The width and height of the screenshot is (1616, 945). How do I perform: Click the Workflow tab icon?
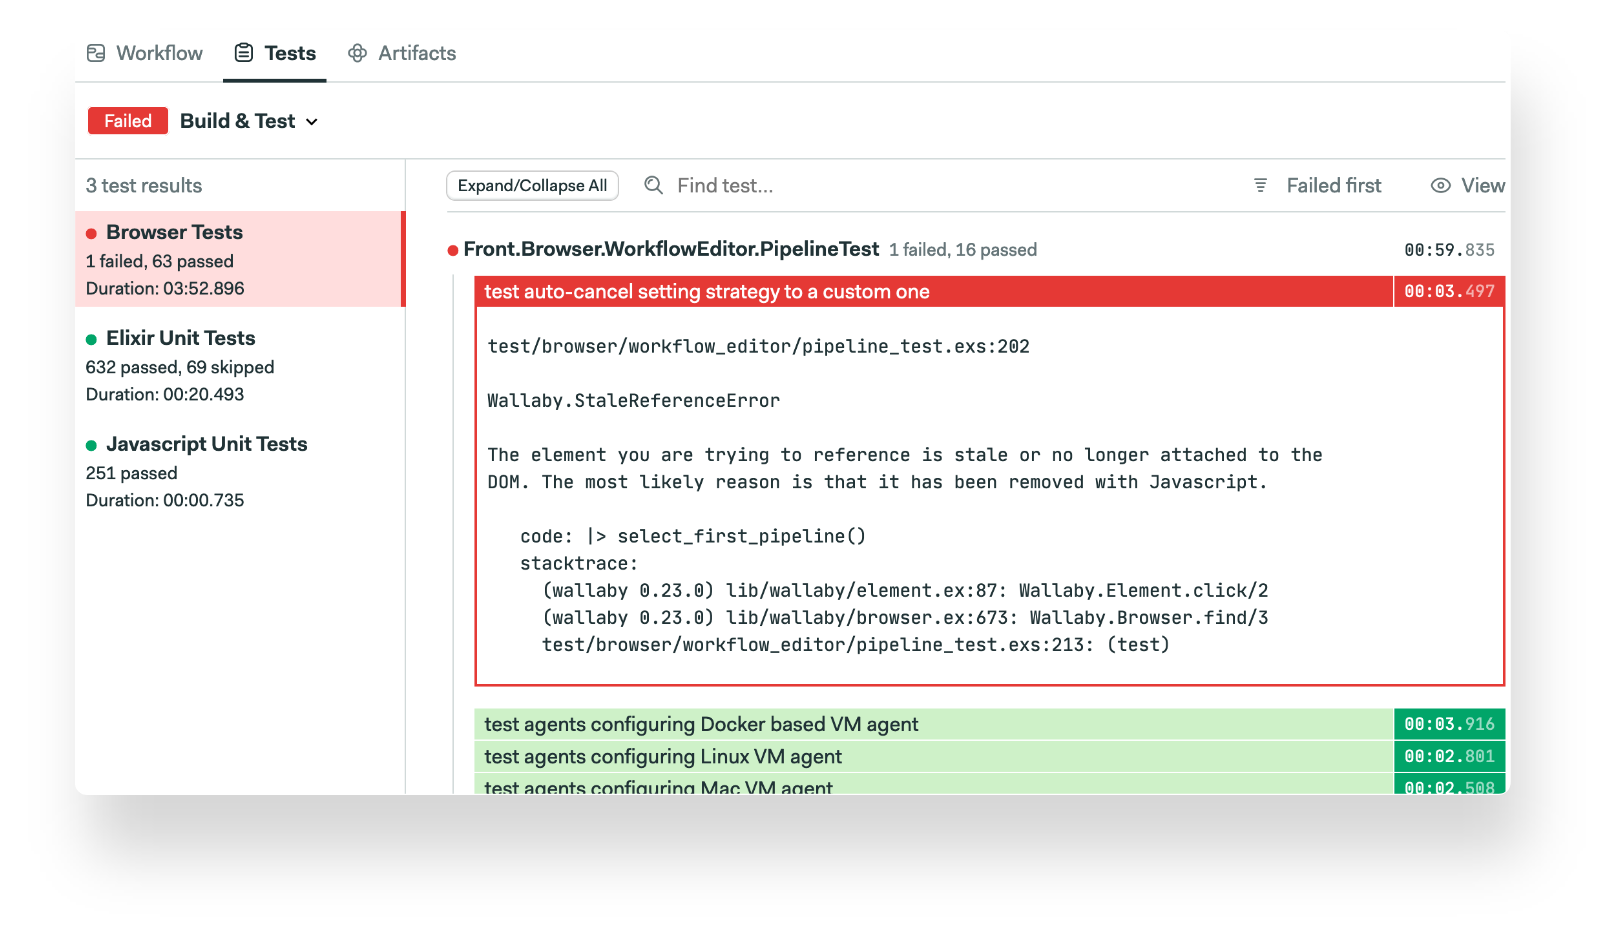96,53
